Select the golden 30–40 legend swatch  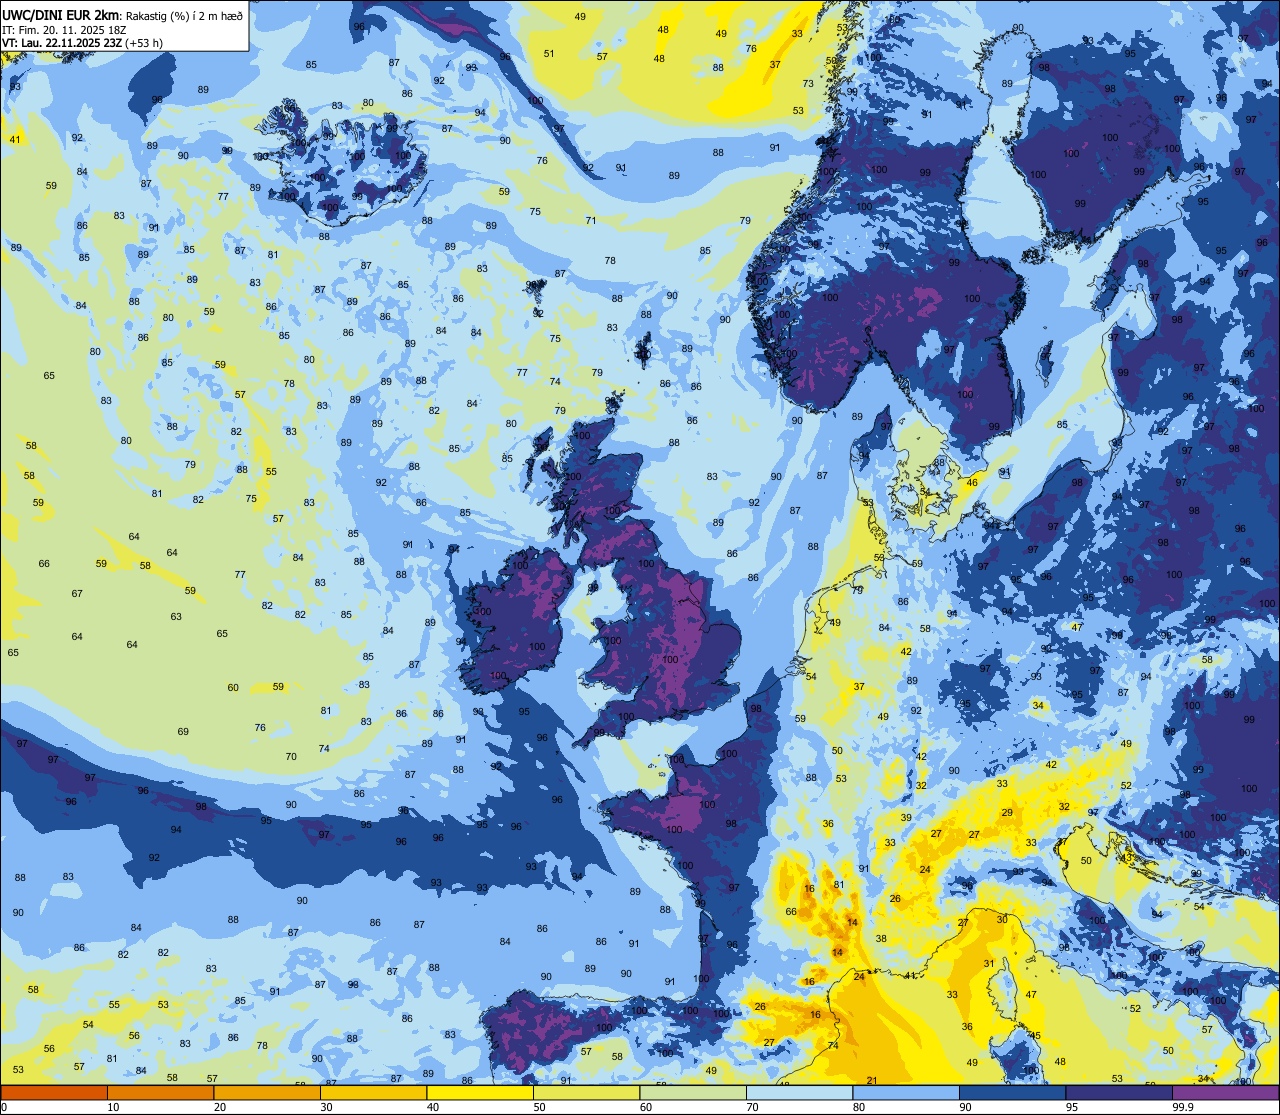pos(373,1092)
